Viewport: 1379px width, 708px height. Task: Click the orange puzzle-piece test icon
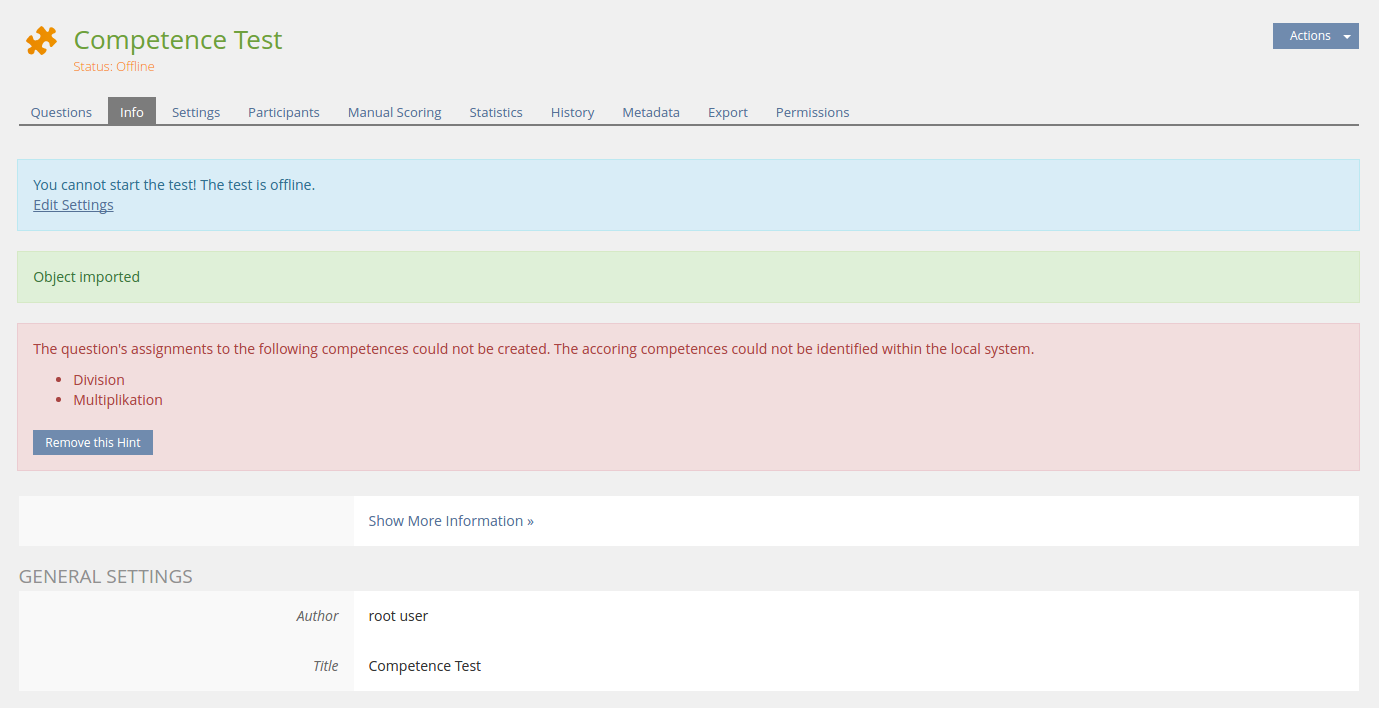point(41,41)
